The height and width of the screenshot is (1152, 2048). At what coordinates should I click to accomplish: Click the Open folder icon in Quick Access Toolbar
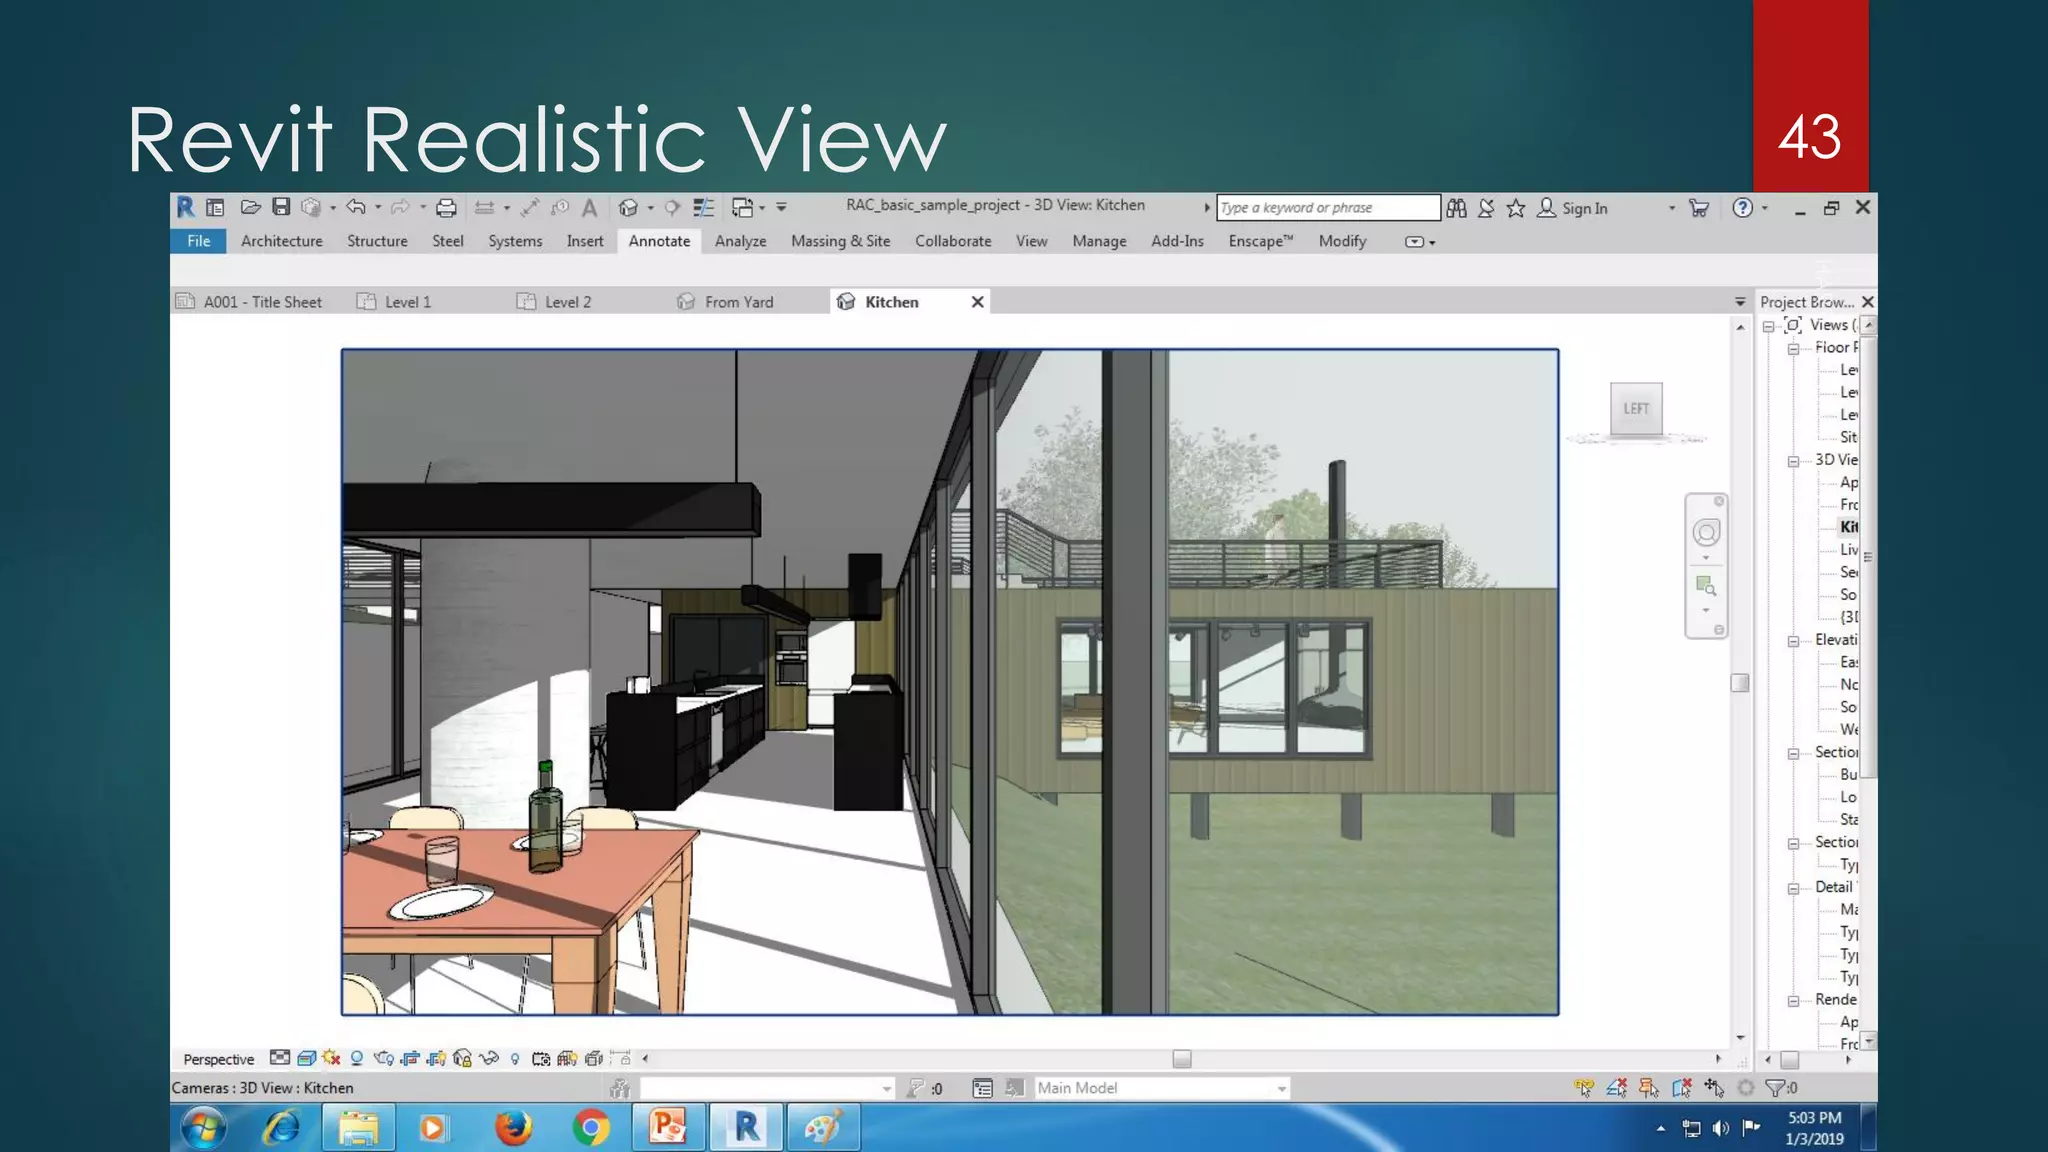pos(250,207)
